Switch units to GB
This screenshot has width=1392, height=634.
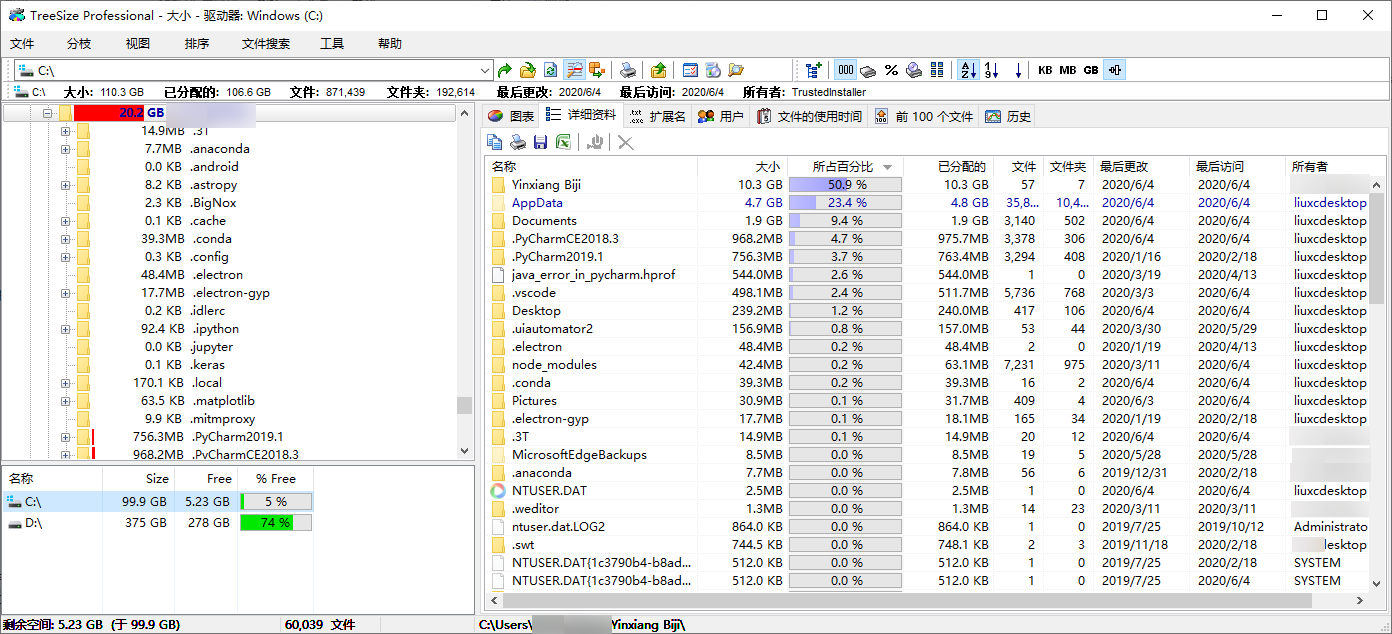click(1091, 70)
